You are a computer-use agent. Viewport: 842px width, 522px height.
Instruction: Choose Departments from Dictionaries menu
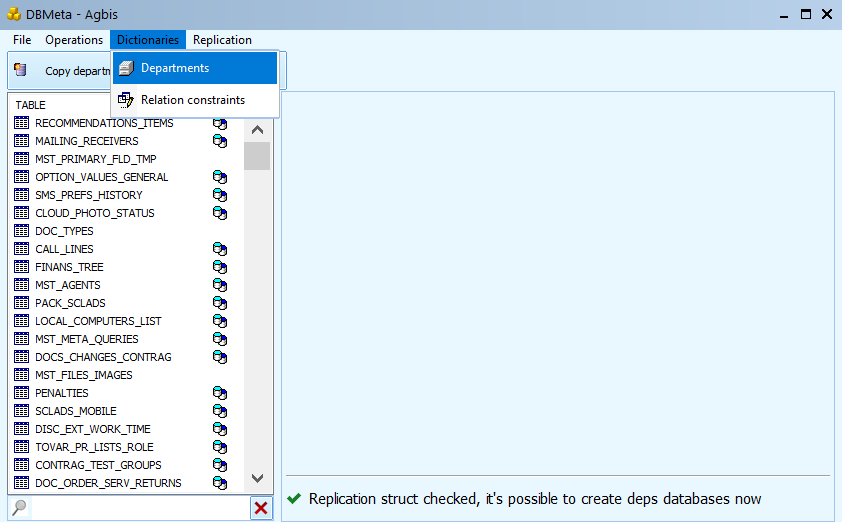pos(195,68)
